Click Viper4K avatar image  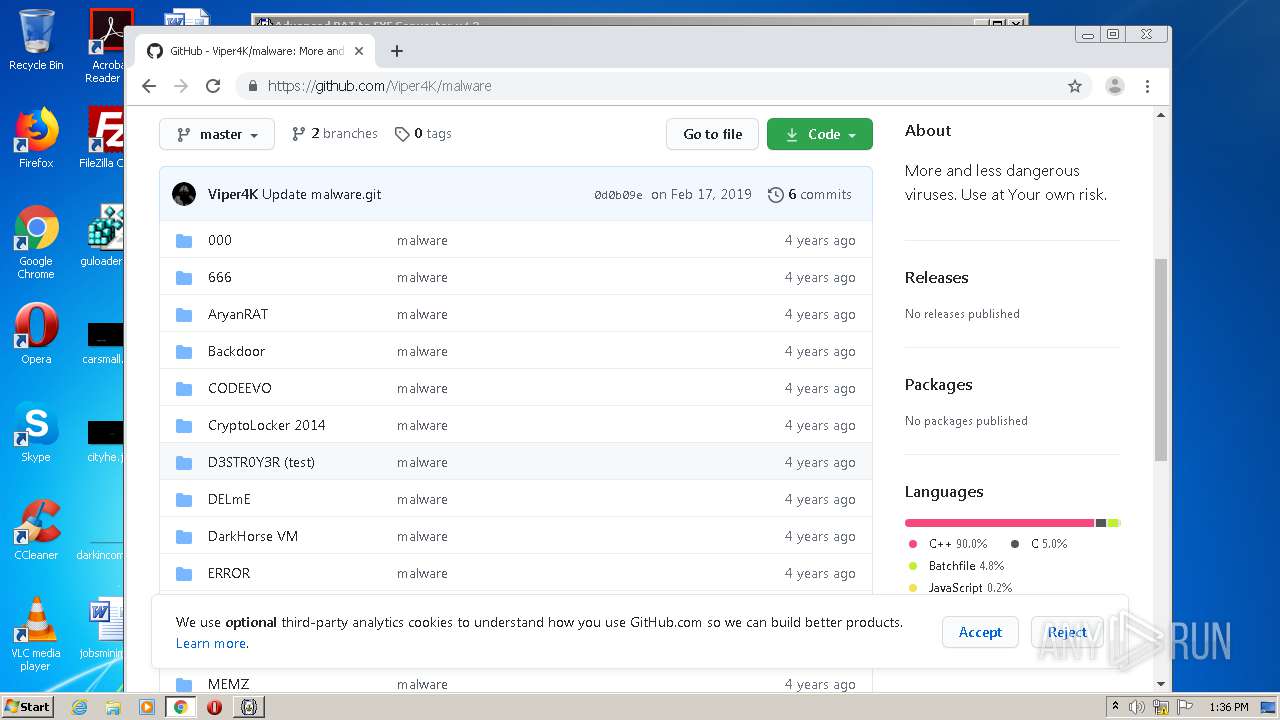(184, 194)
